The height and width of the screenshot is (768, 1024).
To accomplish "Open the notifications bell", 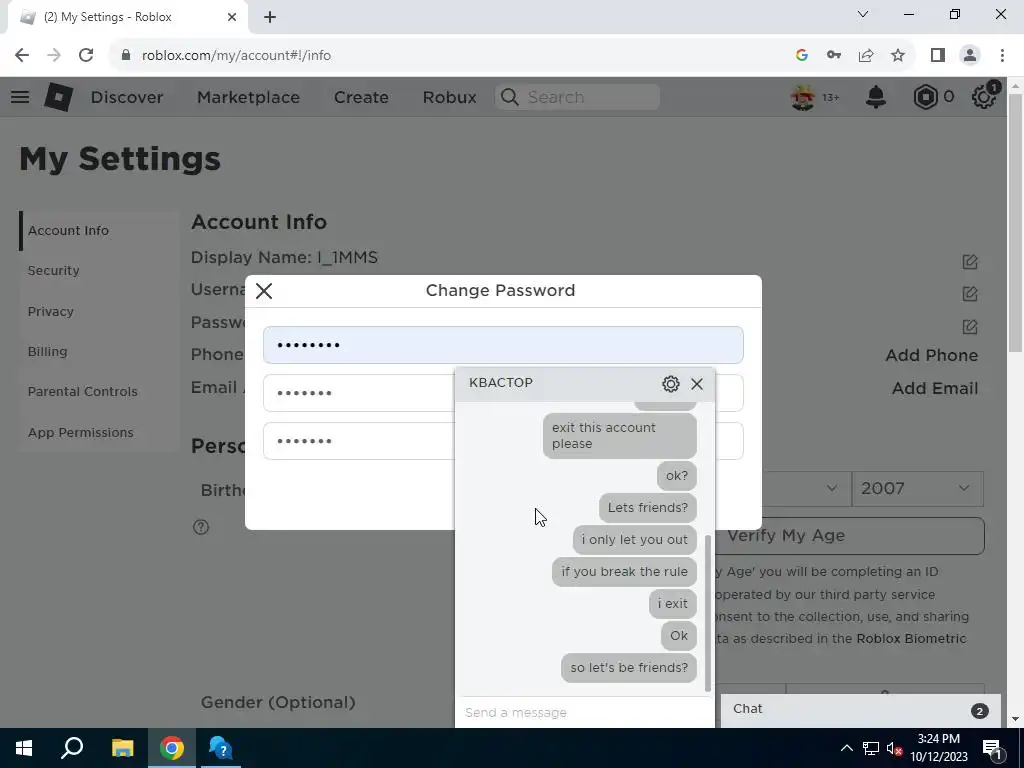I will 876,97.
